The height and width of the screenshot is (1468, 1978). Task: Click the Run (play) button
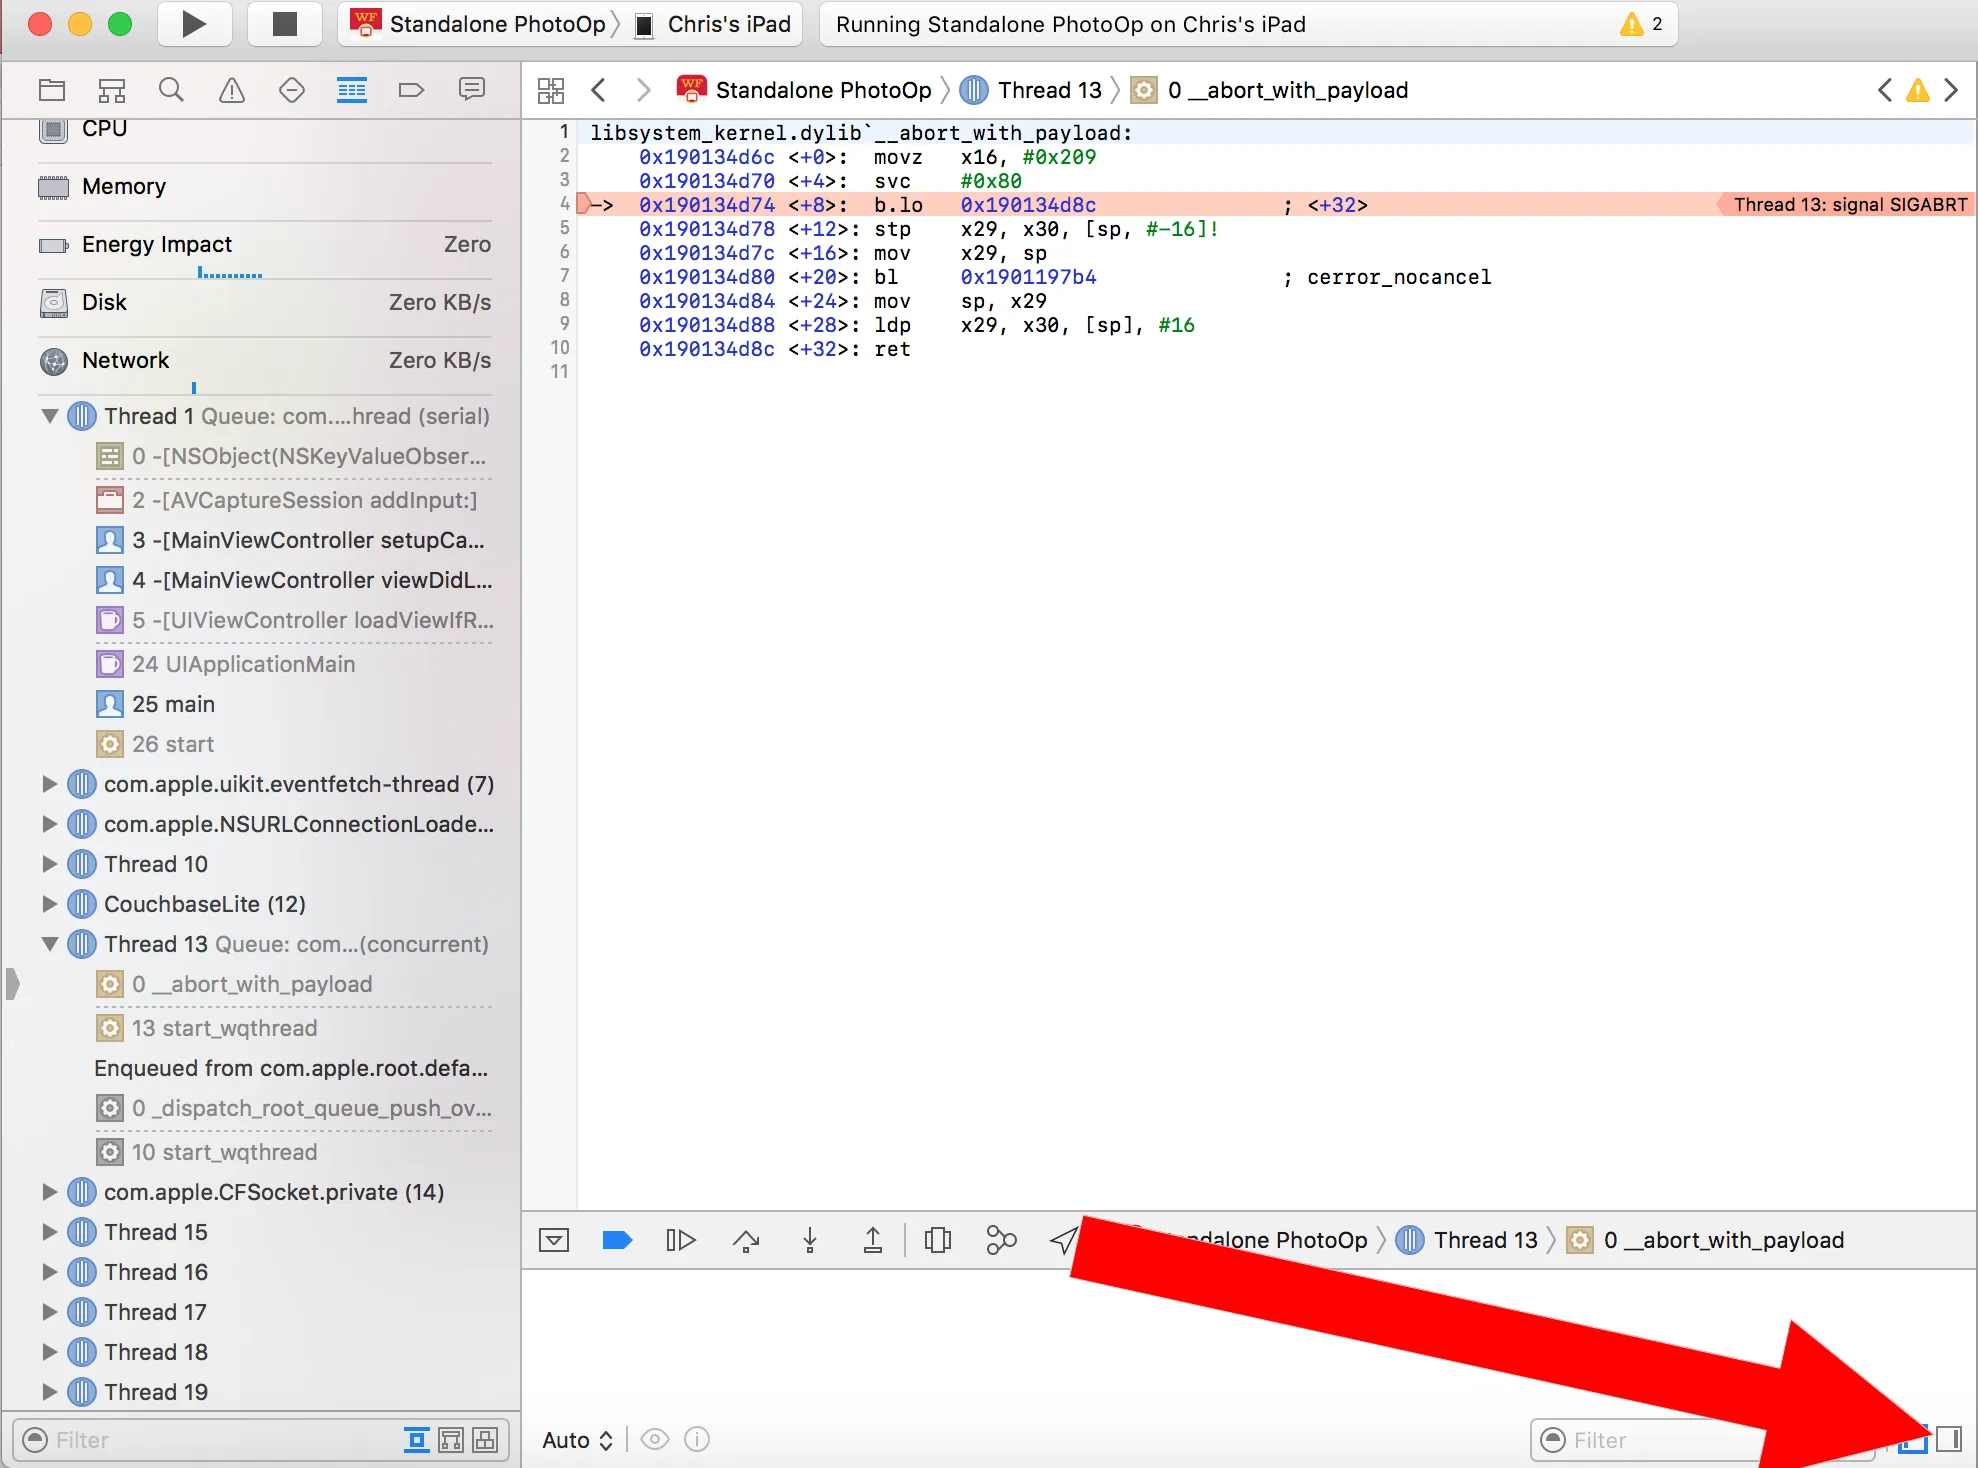[x=194, y=24]
